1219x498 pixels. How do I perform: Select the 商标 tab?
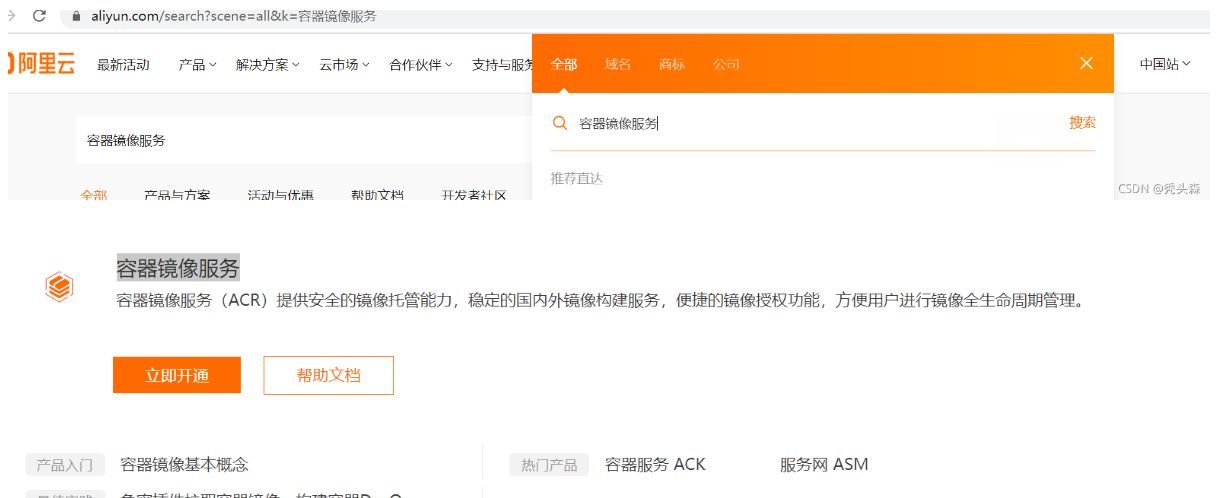point(672,64)
